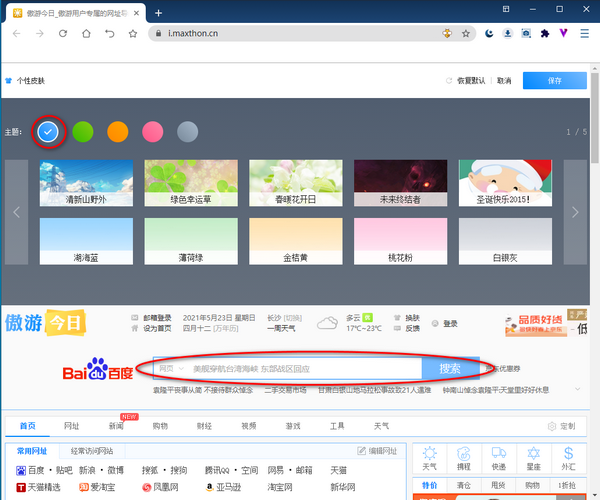Open the night mode moon icon
The image size is (600, 500).
(489, 33)
